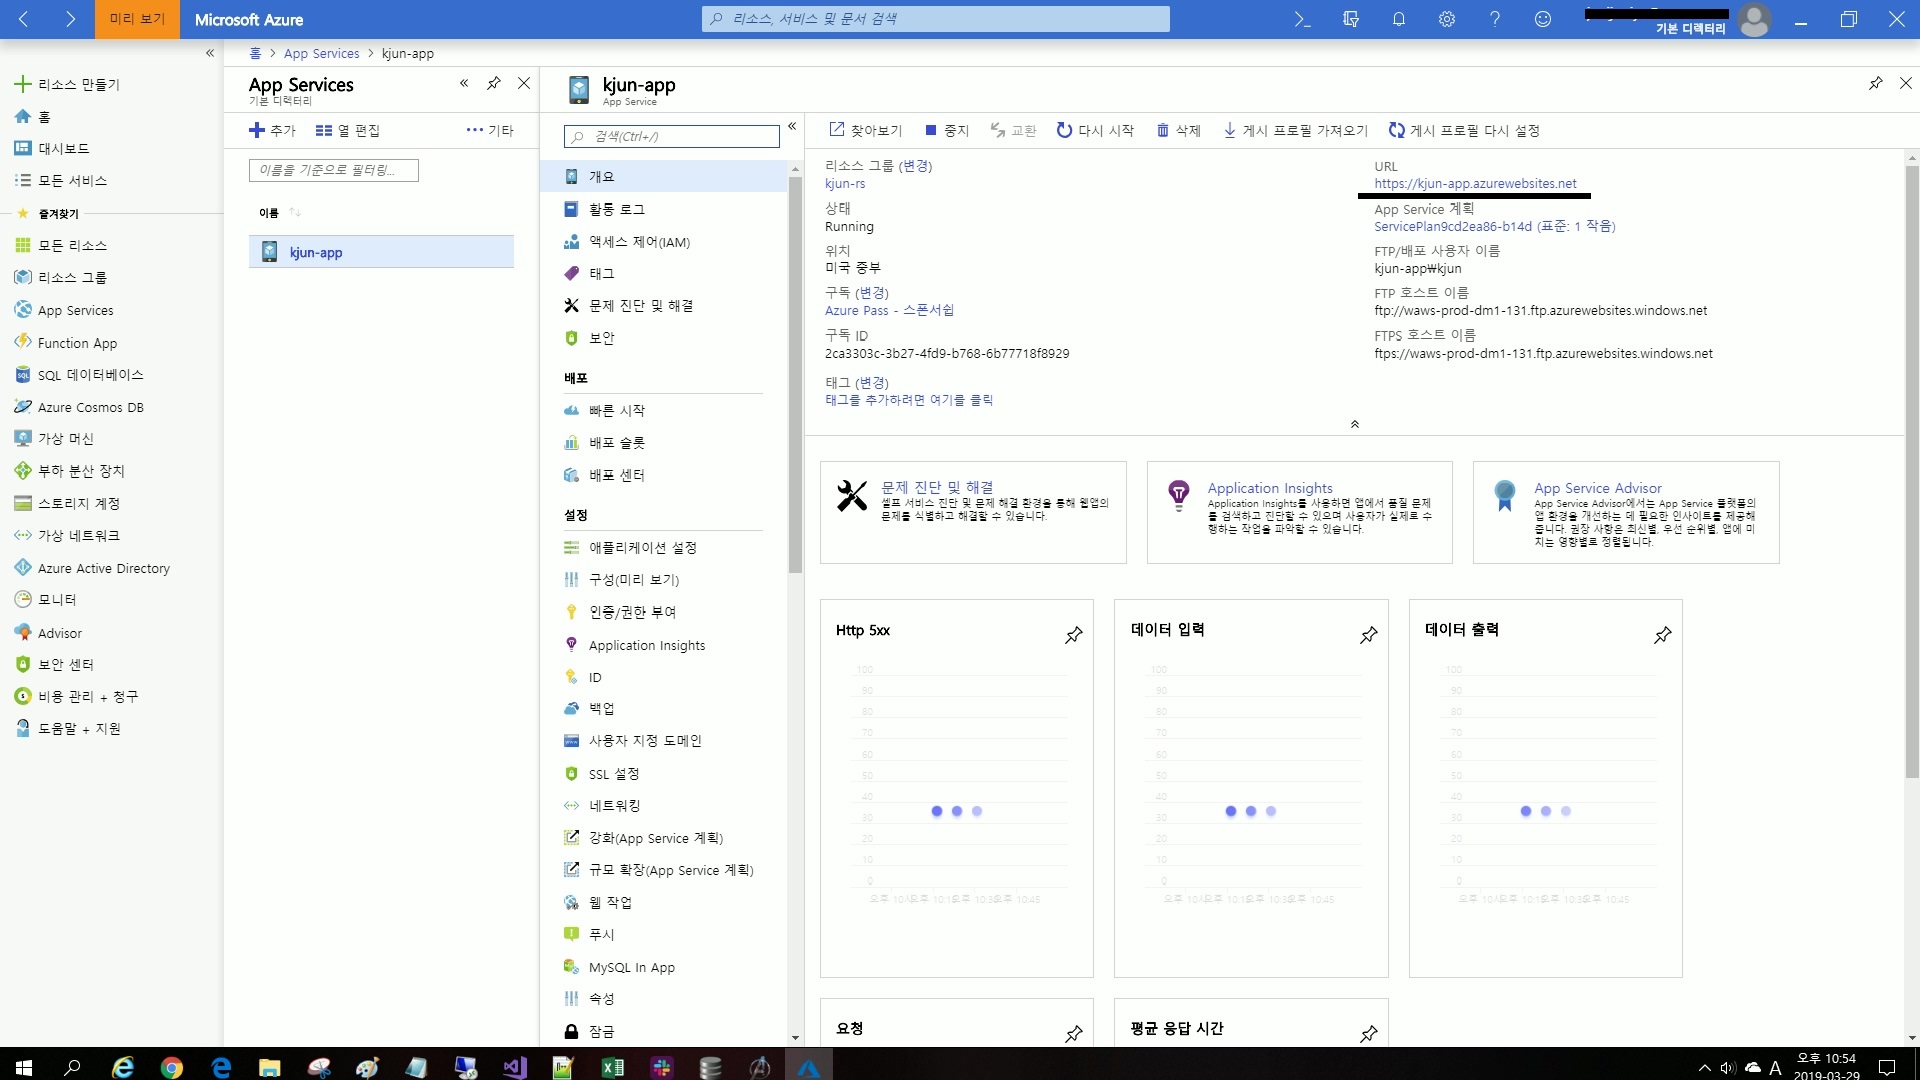Open 배포 슬롯 menu item
1920x1080 pixels.
pyautogui.click(x=616, y=443)
